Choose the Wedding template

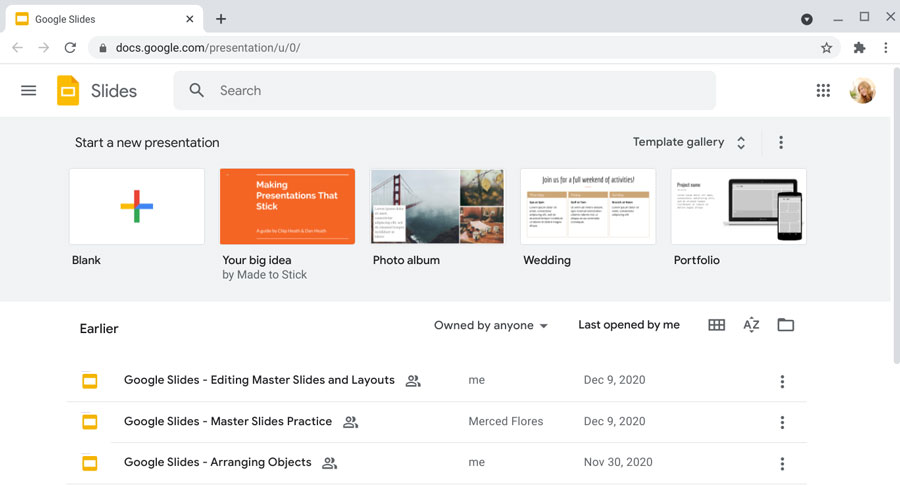588,207
